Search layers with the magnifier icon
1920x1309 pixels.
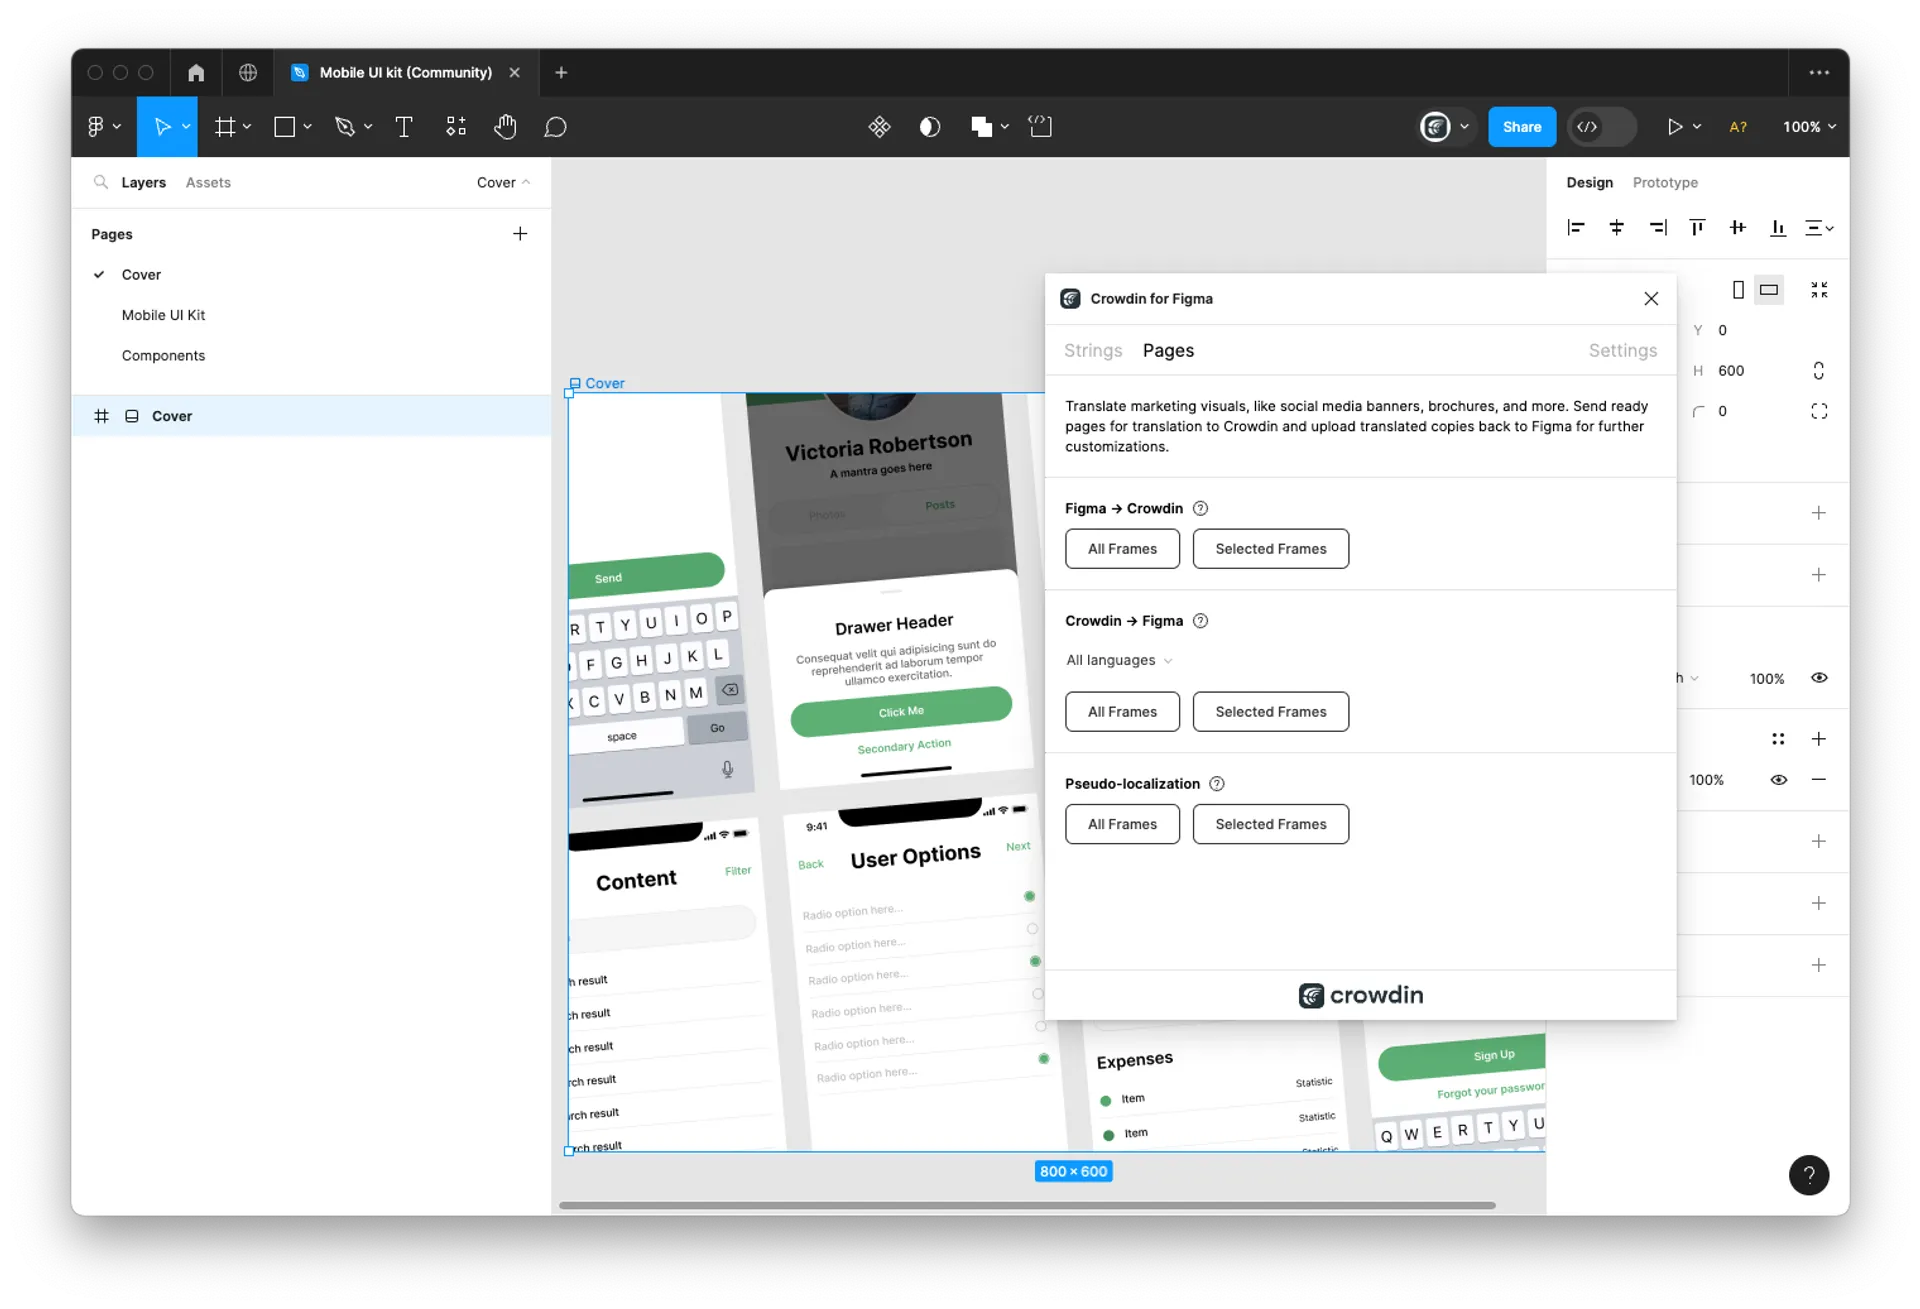tap(101, 182)
